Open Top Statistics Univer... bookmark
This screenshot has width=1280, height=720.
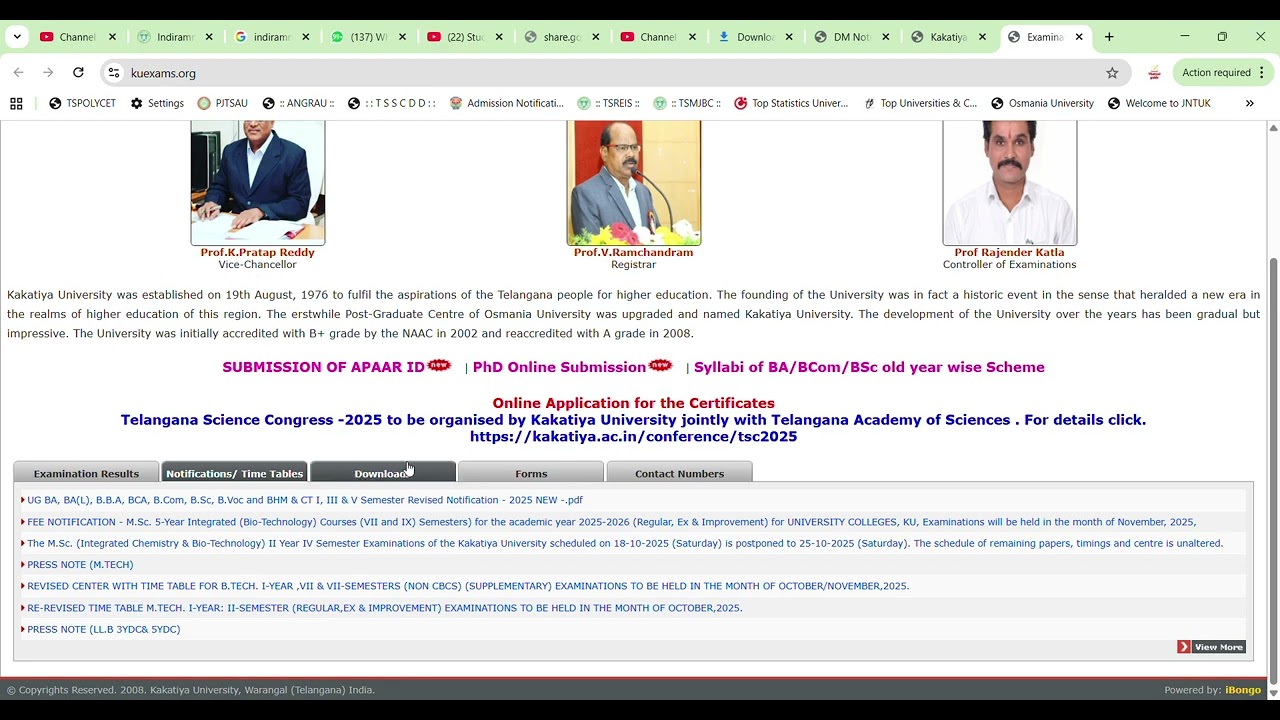tap(791, 103)
